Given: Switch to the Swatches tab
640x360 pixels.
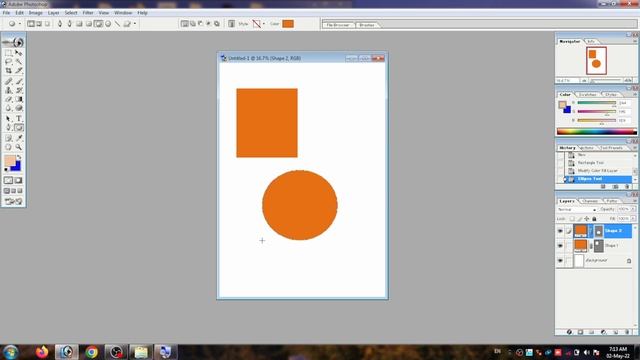Looking at the screenshot, I should (587, 95).
